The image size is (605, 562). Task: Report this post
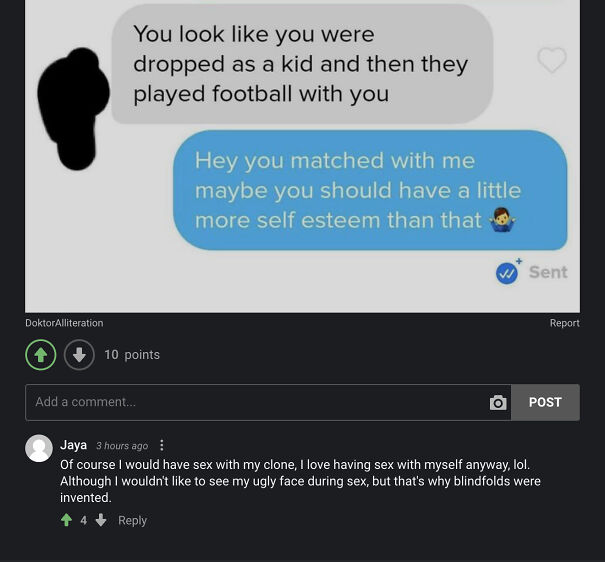[x=564, y=323]
